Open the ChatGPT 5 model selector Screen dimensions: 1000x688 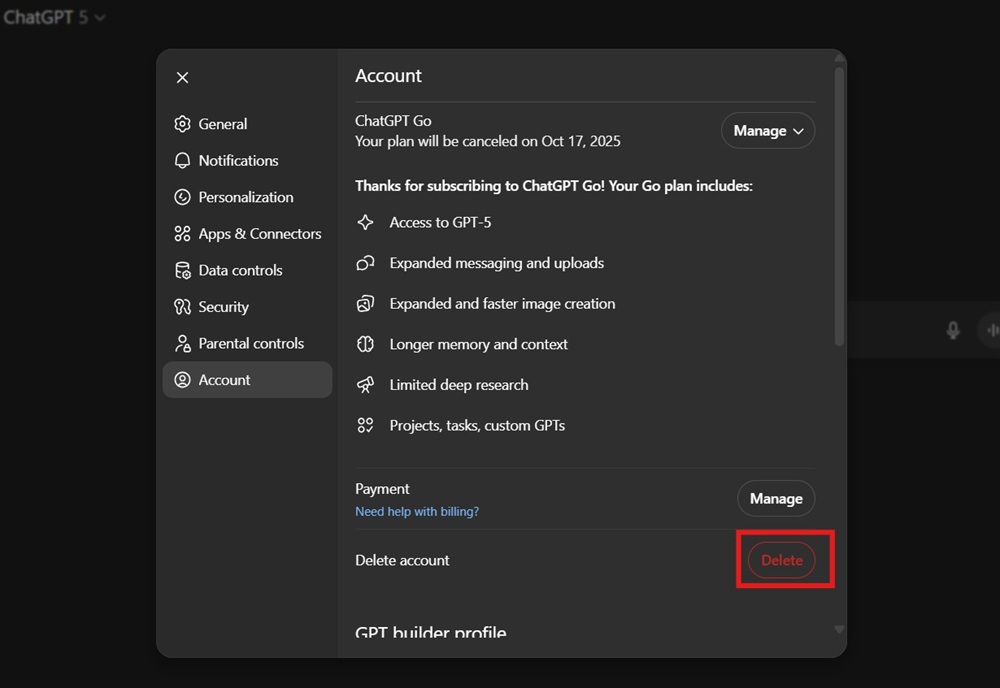tap(54, 17)
